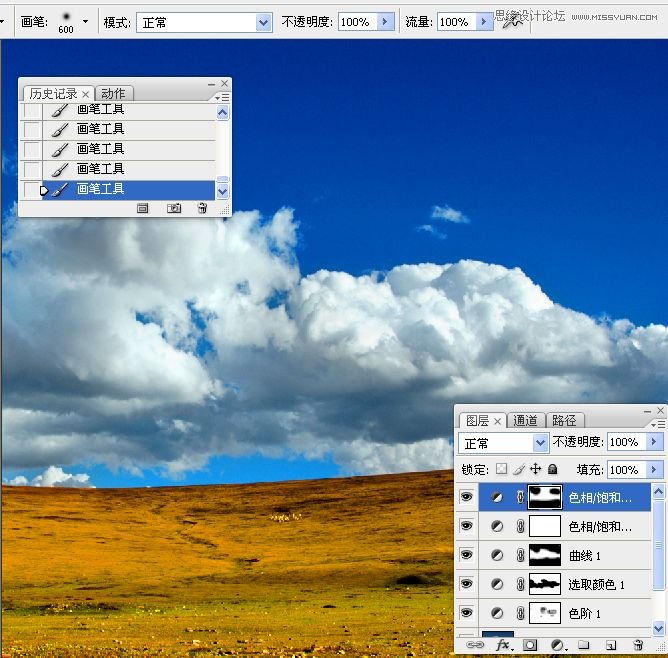The height and width of the screenshot is (658, 668).
Task: Unlink mask chain on selected 色相/饱和 layer
Action: pos(520,497)
